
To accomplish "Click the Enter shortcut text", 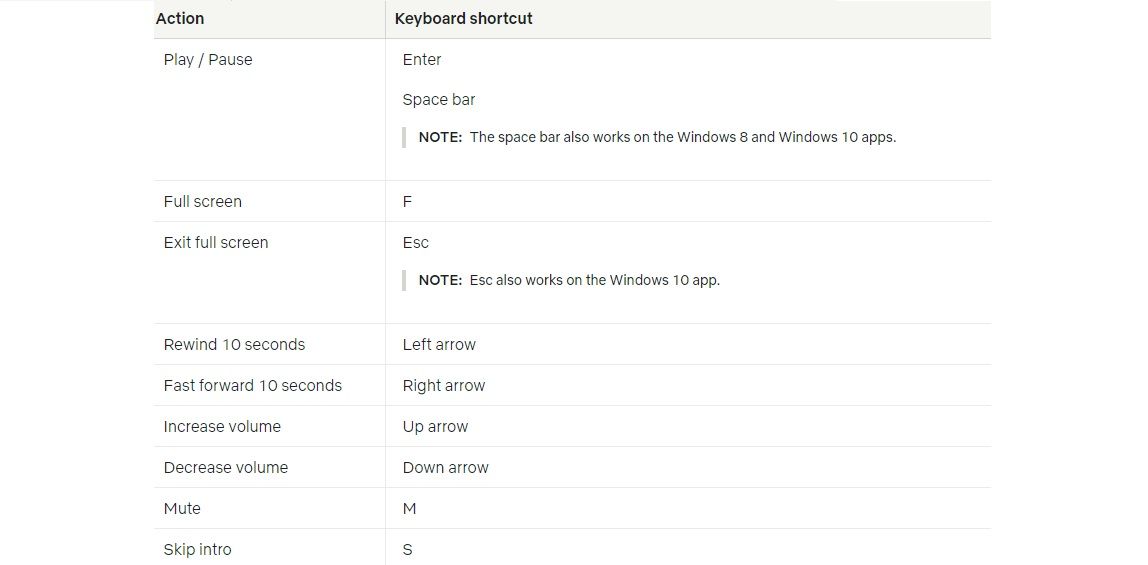I will click(x=422, y=60).
